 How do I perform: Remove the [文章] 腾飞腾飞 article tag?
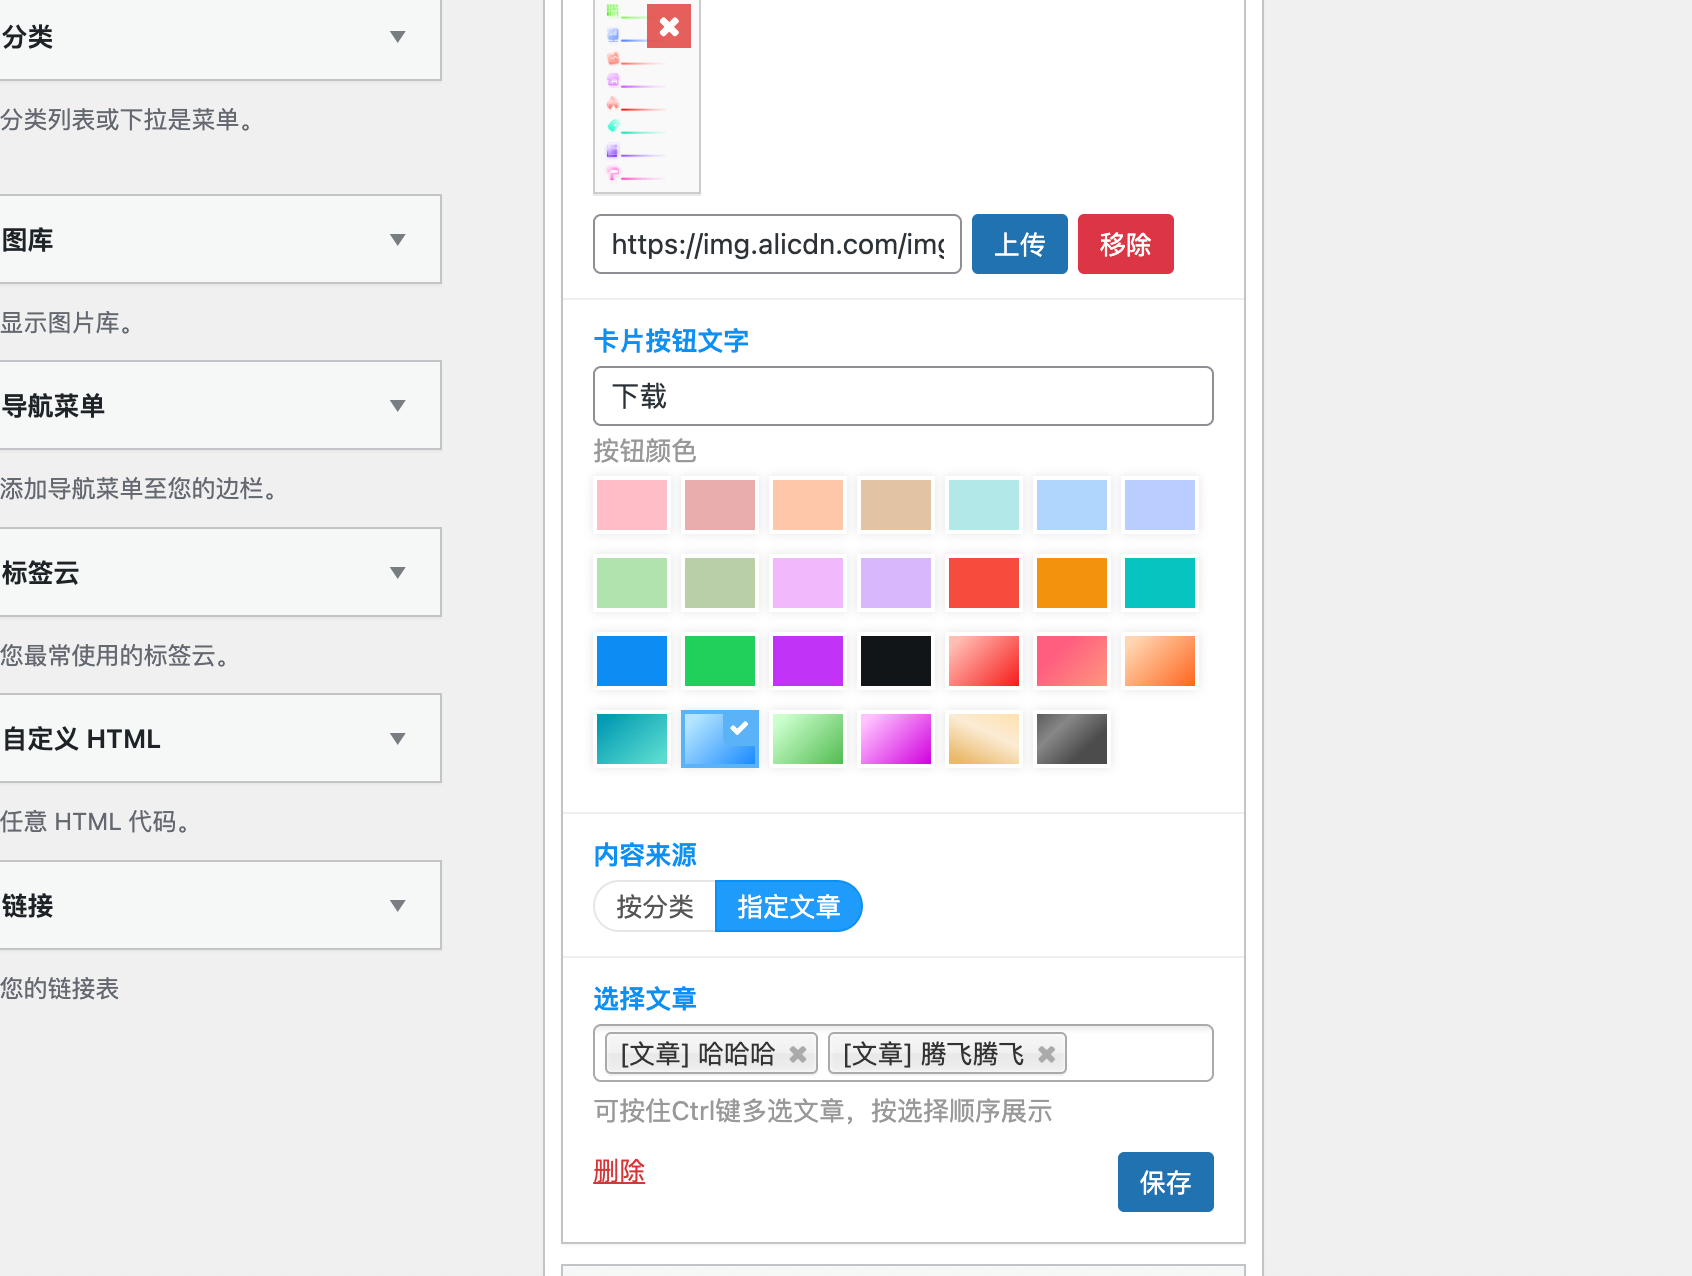[x=1046, y=1053]
